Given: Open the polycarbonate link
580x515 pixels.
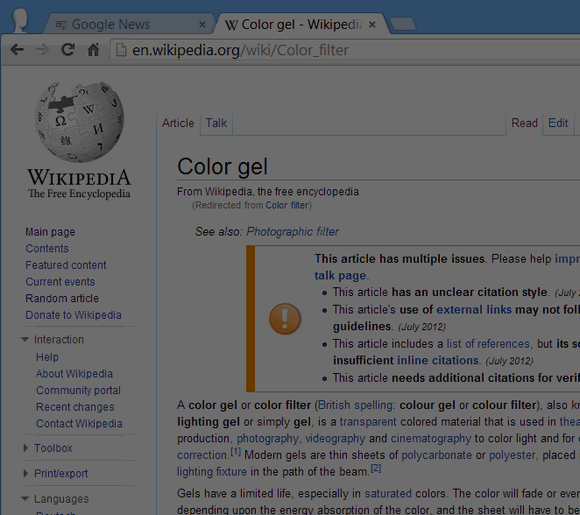Looking at the screenshot, I should coord(437,455).
